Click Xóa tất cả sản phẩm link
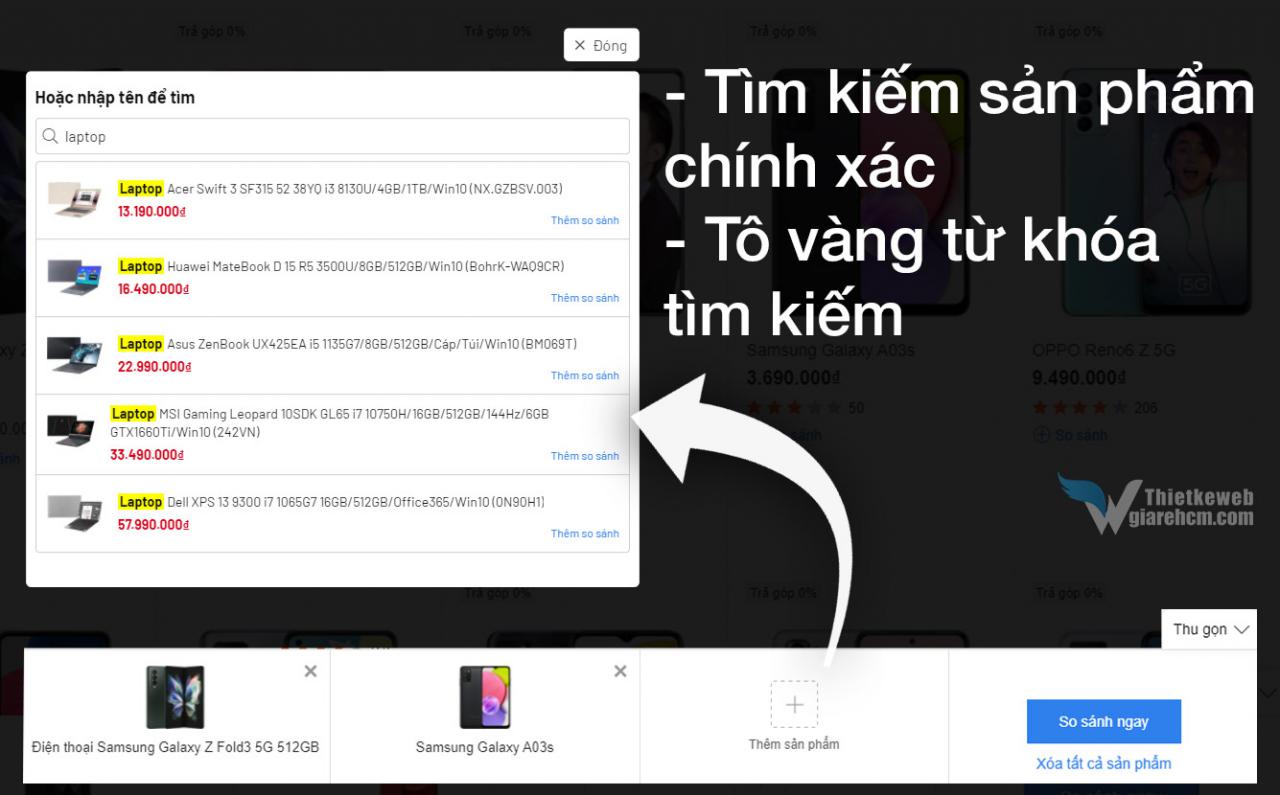This screenshot has height=795, width=1280. click(x=1103, y=763)
